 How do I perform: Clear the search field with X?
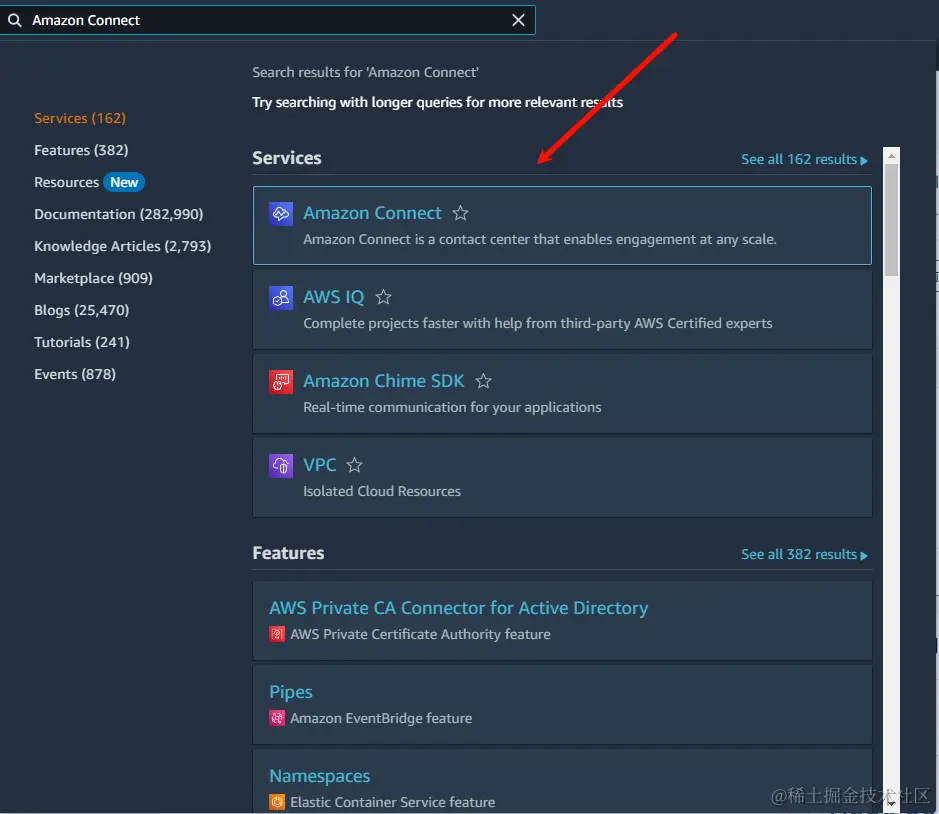coord(519,20)
